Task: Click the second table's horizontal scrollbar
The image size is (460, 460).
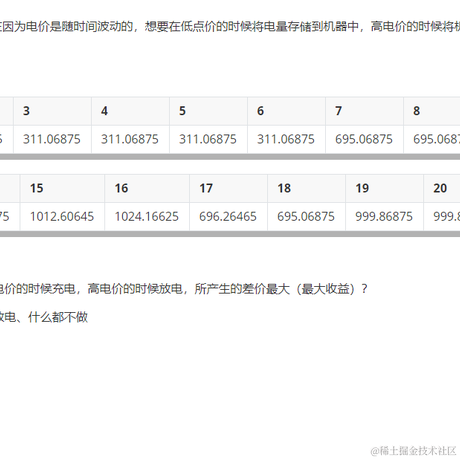Action: click(230, 234)
